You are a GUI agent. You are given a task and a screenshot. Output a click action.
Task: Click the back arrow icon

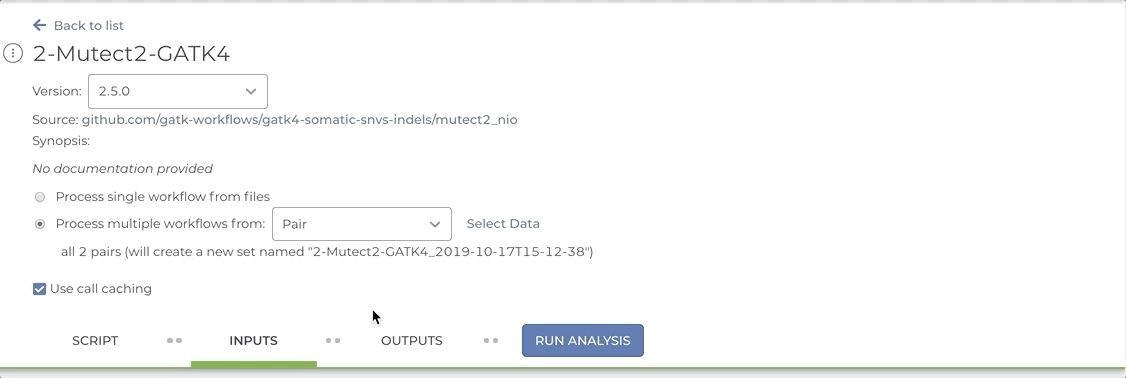tap(39, 25)
